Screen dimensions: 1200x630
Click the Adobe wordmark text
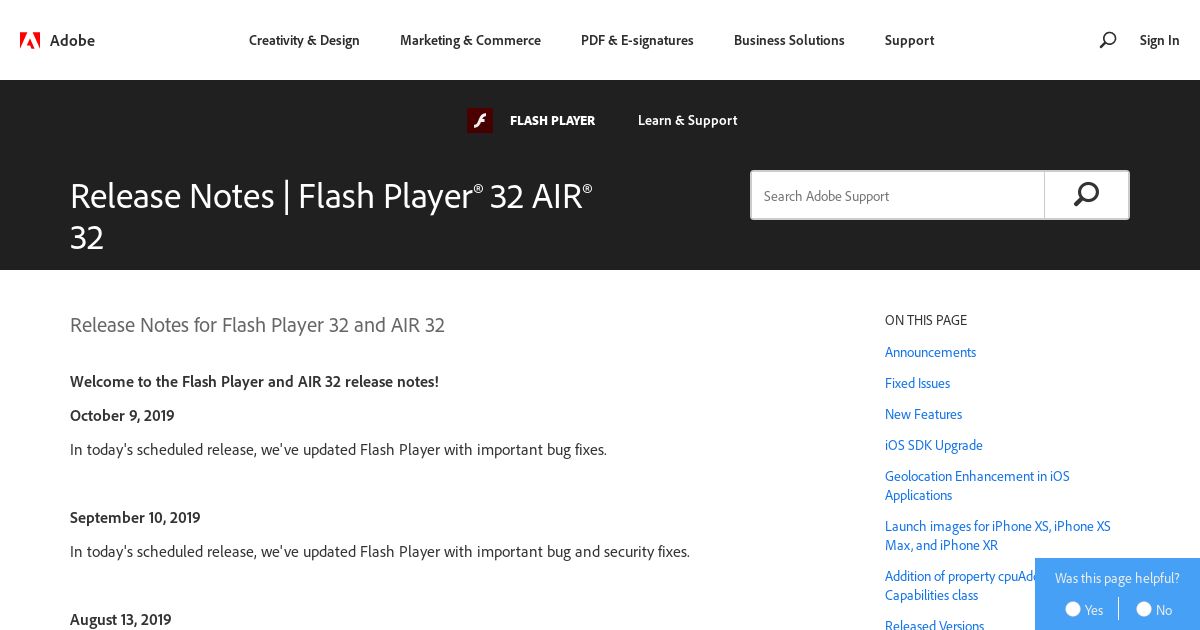coord(72,40)
